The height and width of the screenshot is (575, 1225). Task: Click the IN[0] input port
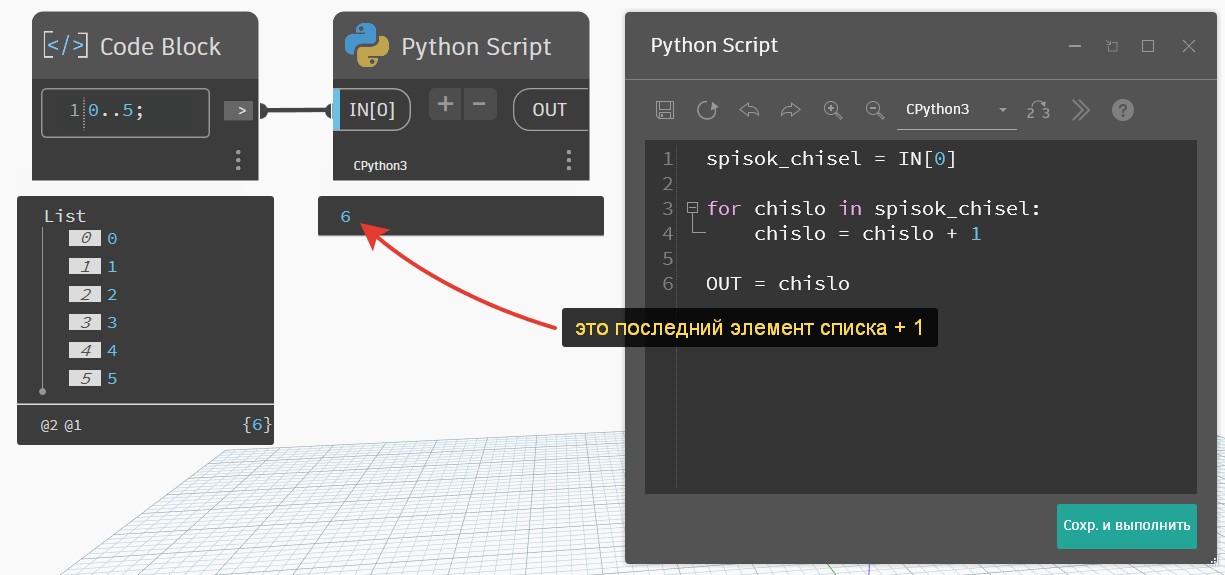[372, 110]
